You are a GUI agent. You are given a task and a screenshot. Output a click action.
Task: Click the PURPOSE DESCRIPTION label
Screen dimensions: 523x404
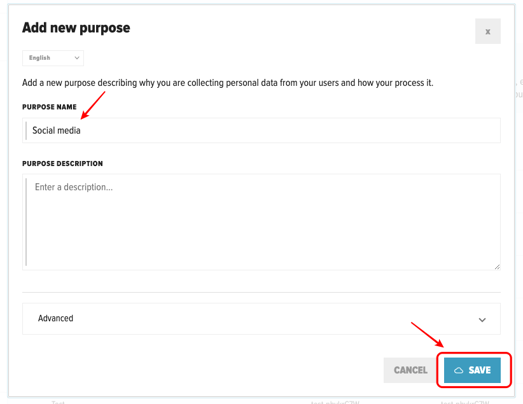(62, 163)
